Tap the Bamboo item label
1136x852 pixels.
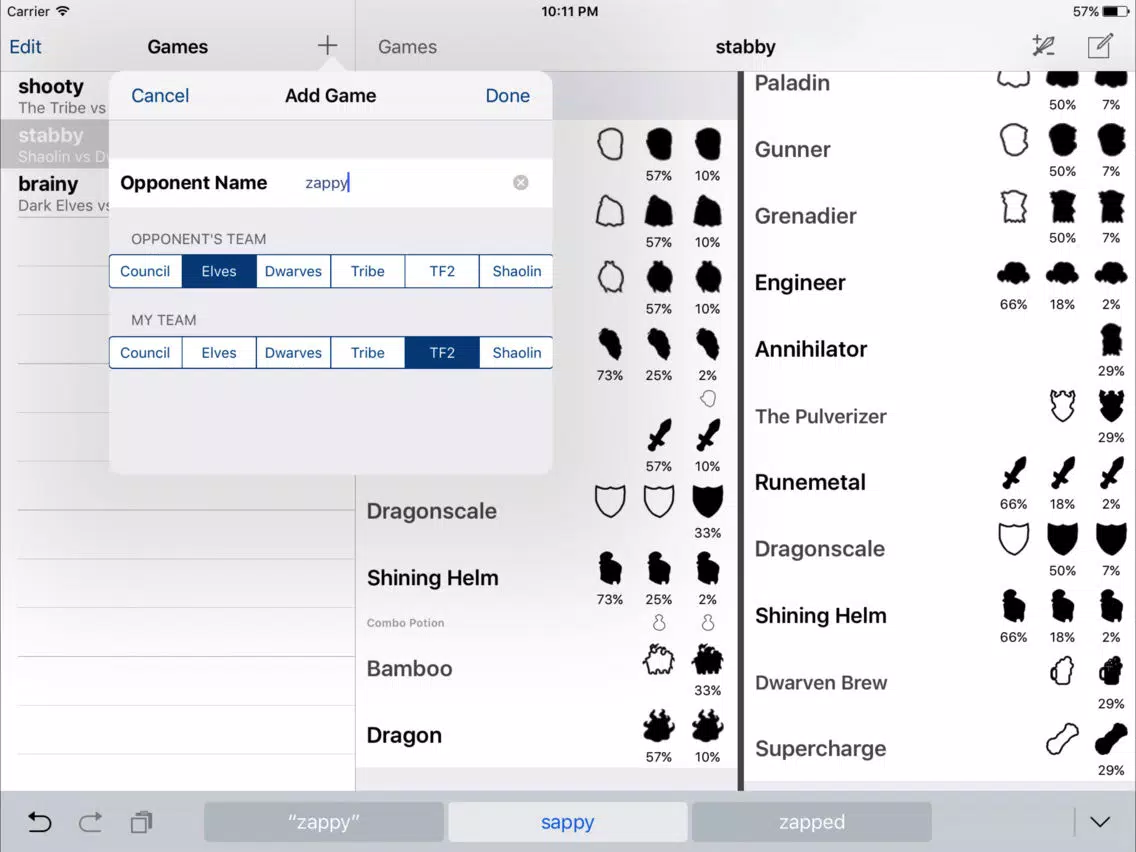[409, 668]
